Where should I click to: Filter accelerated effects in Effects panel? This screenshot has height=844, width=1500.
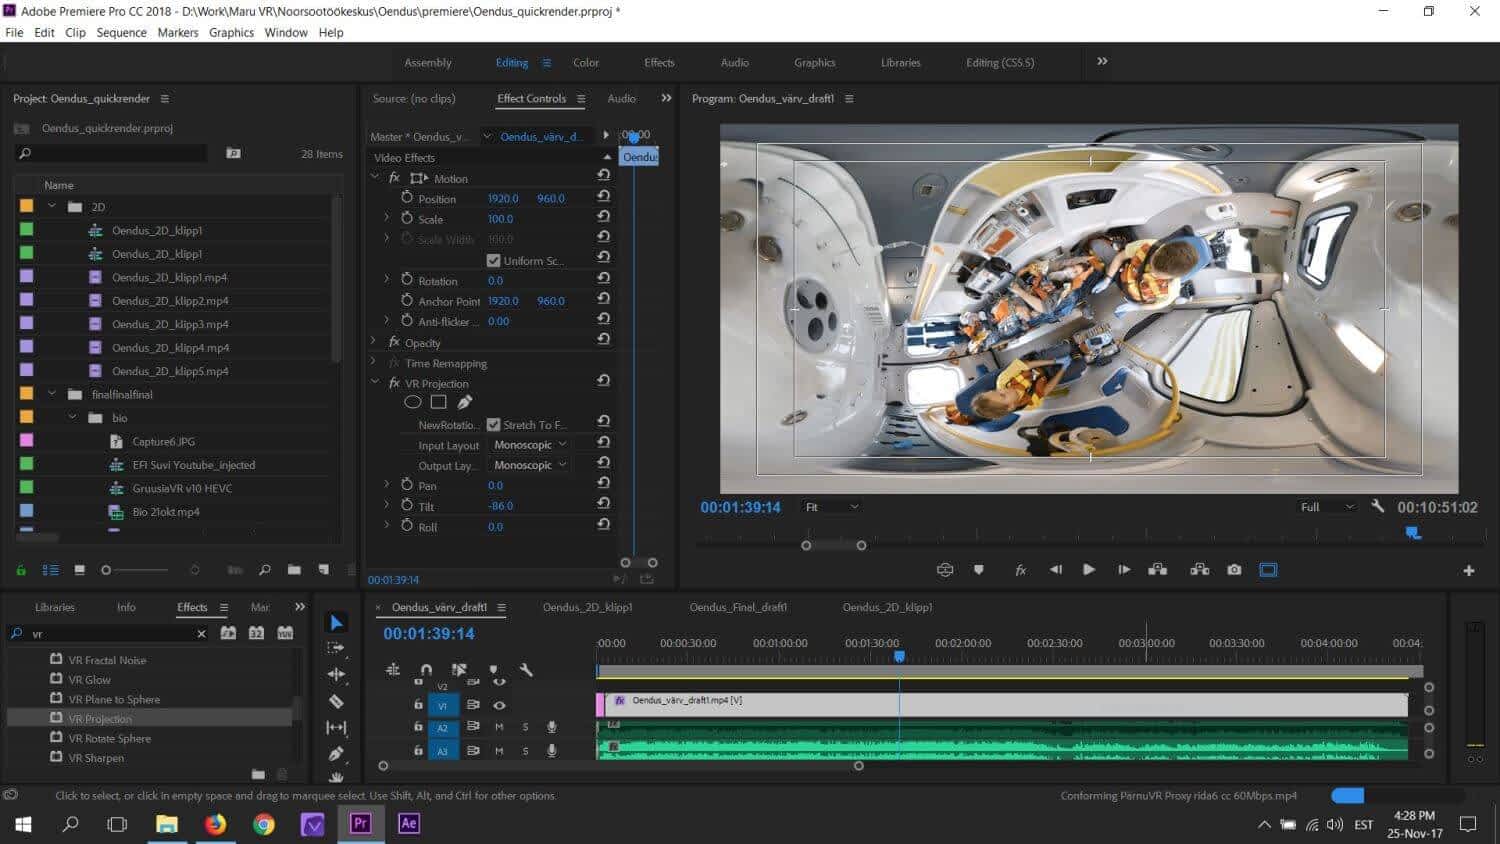pyautogui.click(x=228, y=633)
